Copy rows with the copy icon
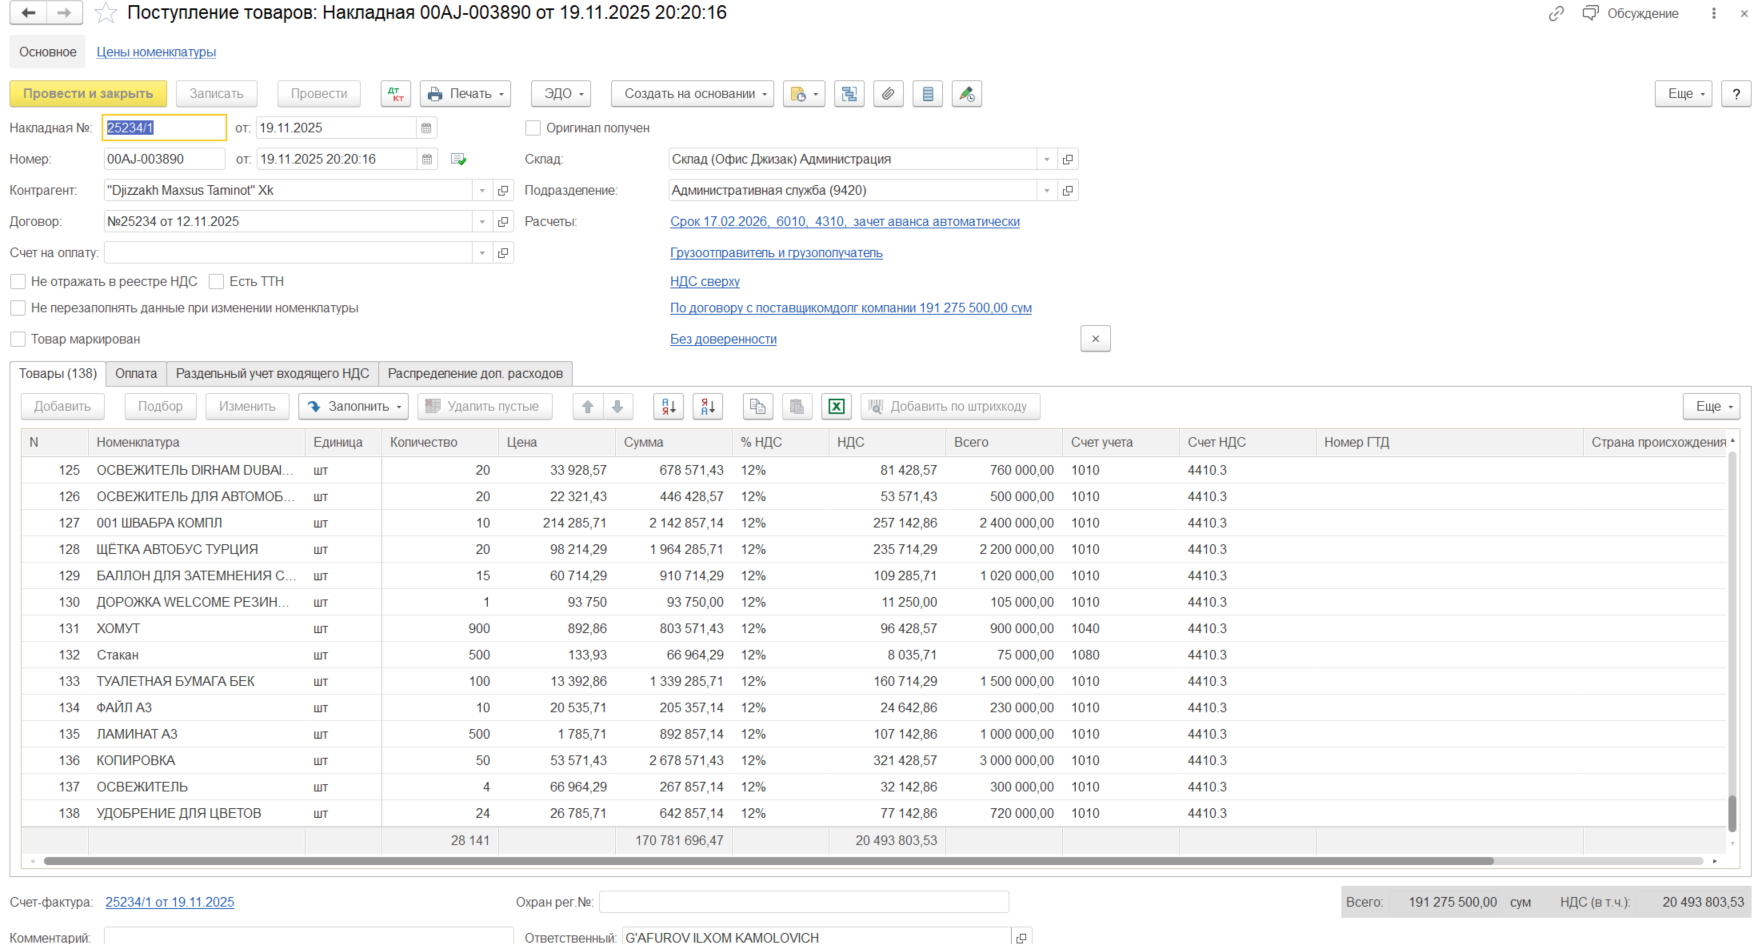 (758, 406)
